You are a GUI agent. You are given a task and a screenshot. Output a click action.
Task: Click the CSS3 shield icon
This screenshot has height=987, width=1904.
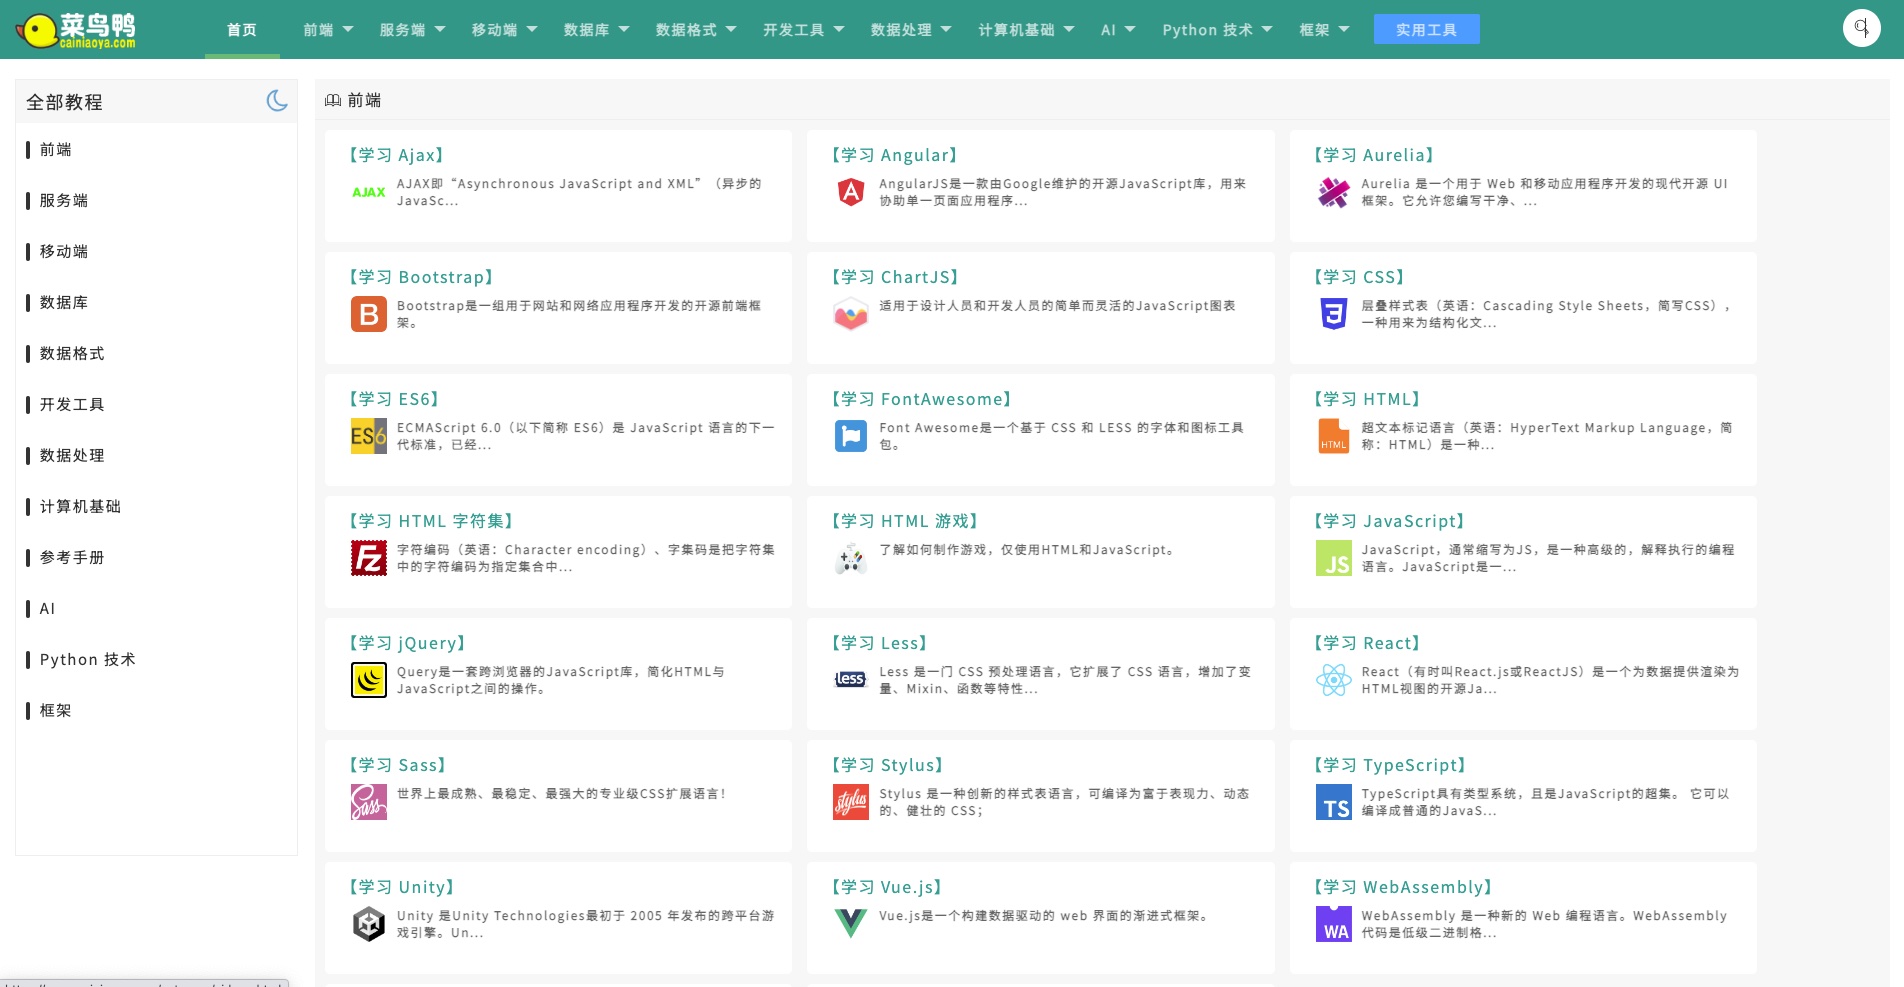[x=1333, y=314]
